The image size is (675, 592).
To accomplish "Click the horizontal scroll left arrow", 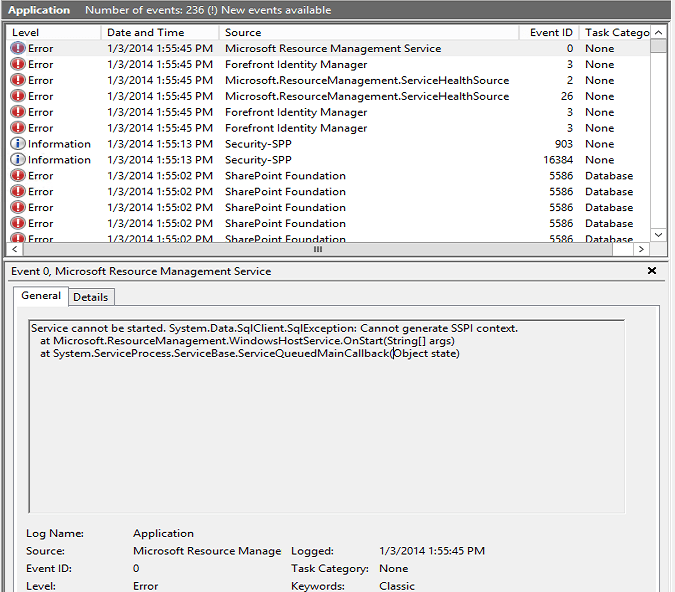I will pos(15,249).
